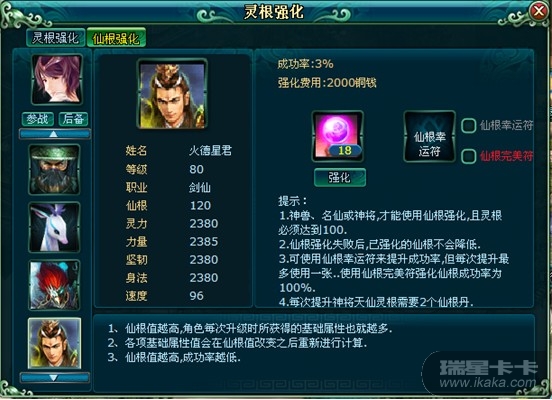The height and width of the screenshot is (400, 552).
Task: Show the 后备 reserve character list
Action: (x=73, y=119)
